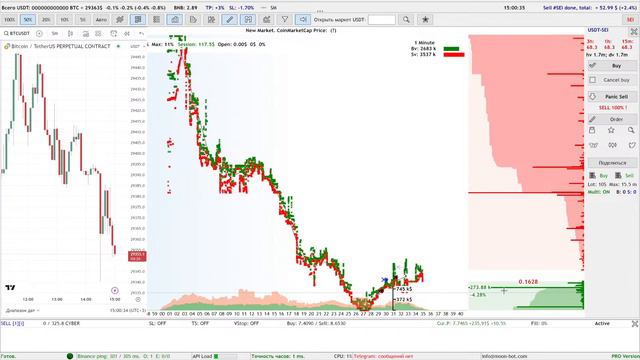This screenshot has height=360, width=640.
Task: Tick the Cancel buy checkbox
Action: (593, 80)
